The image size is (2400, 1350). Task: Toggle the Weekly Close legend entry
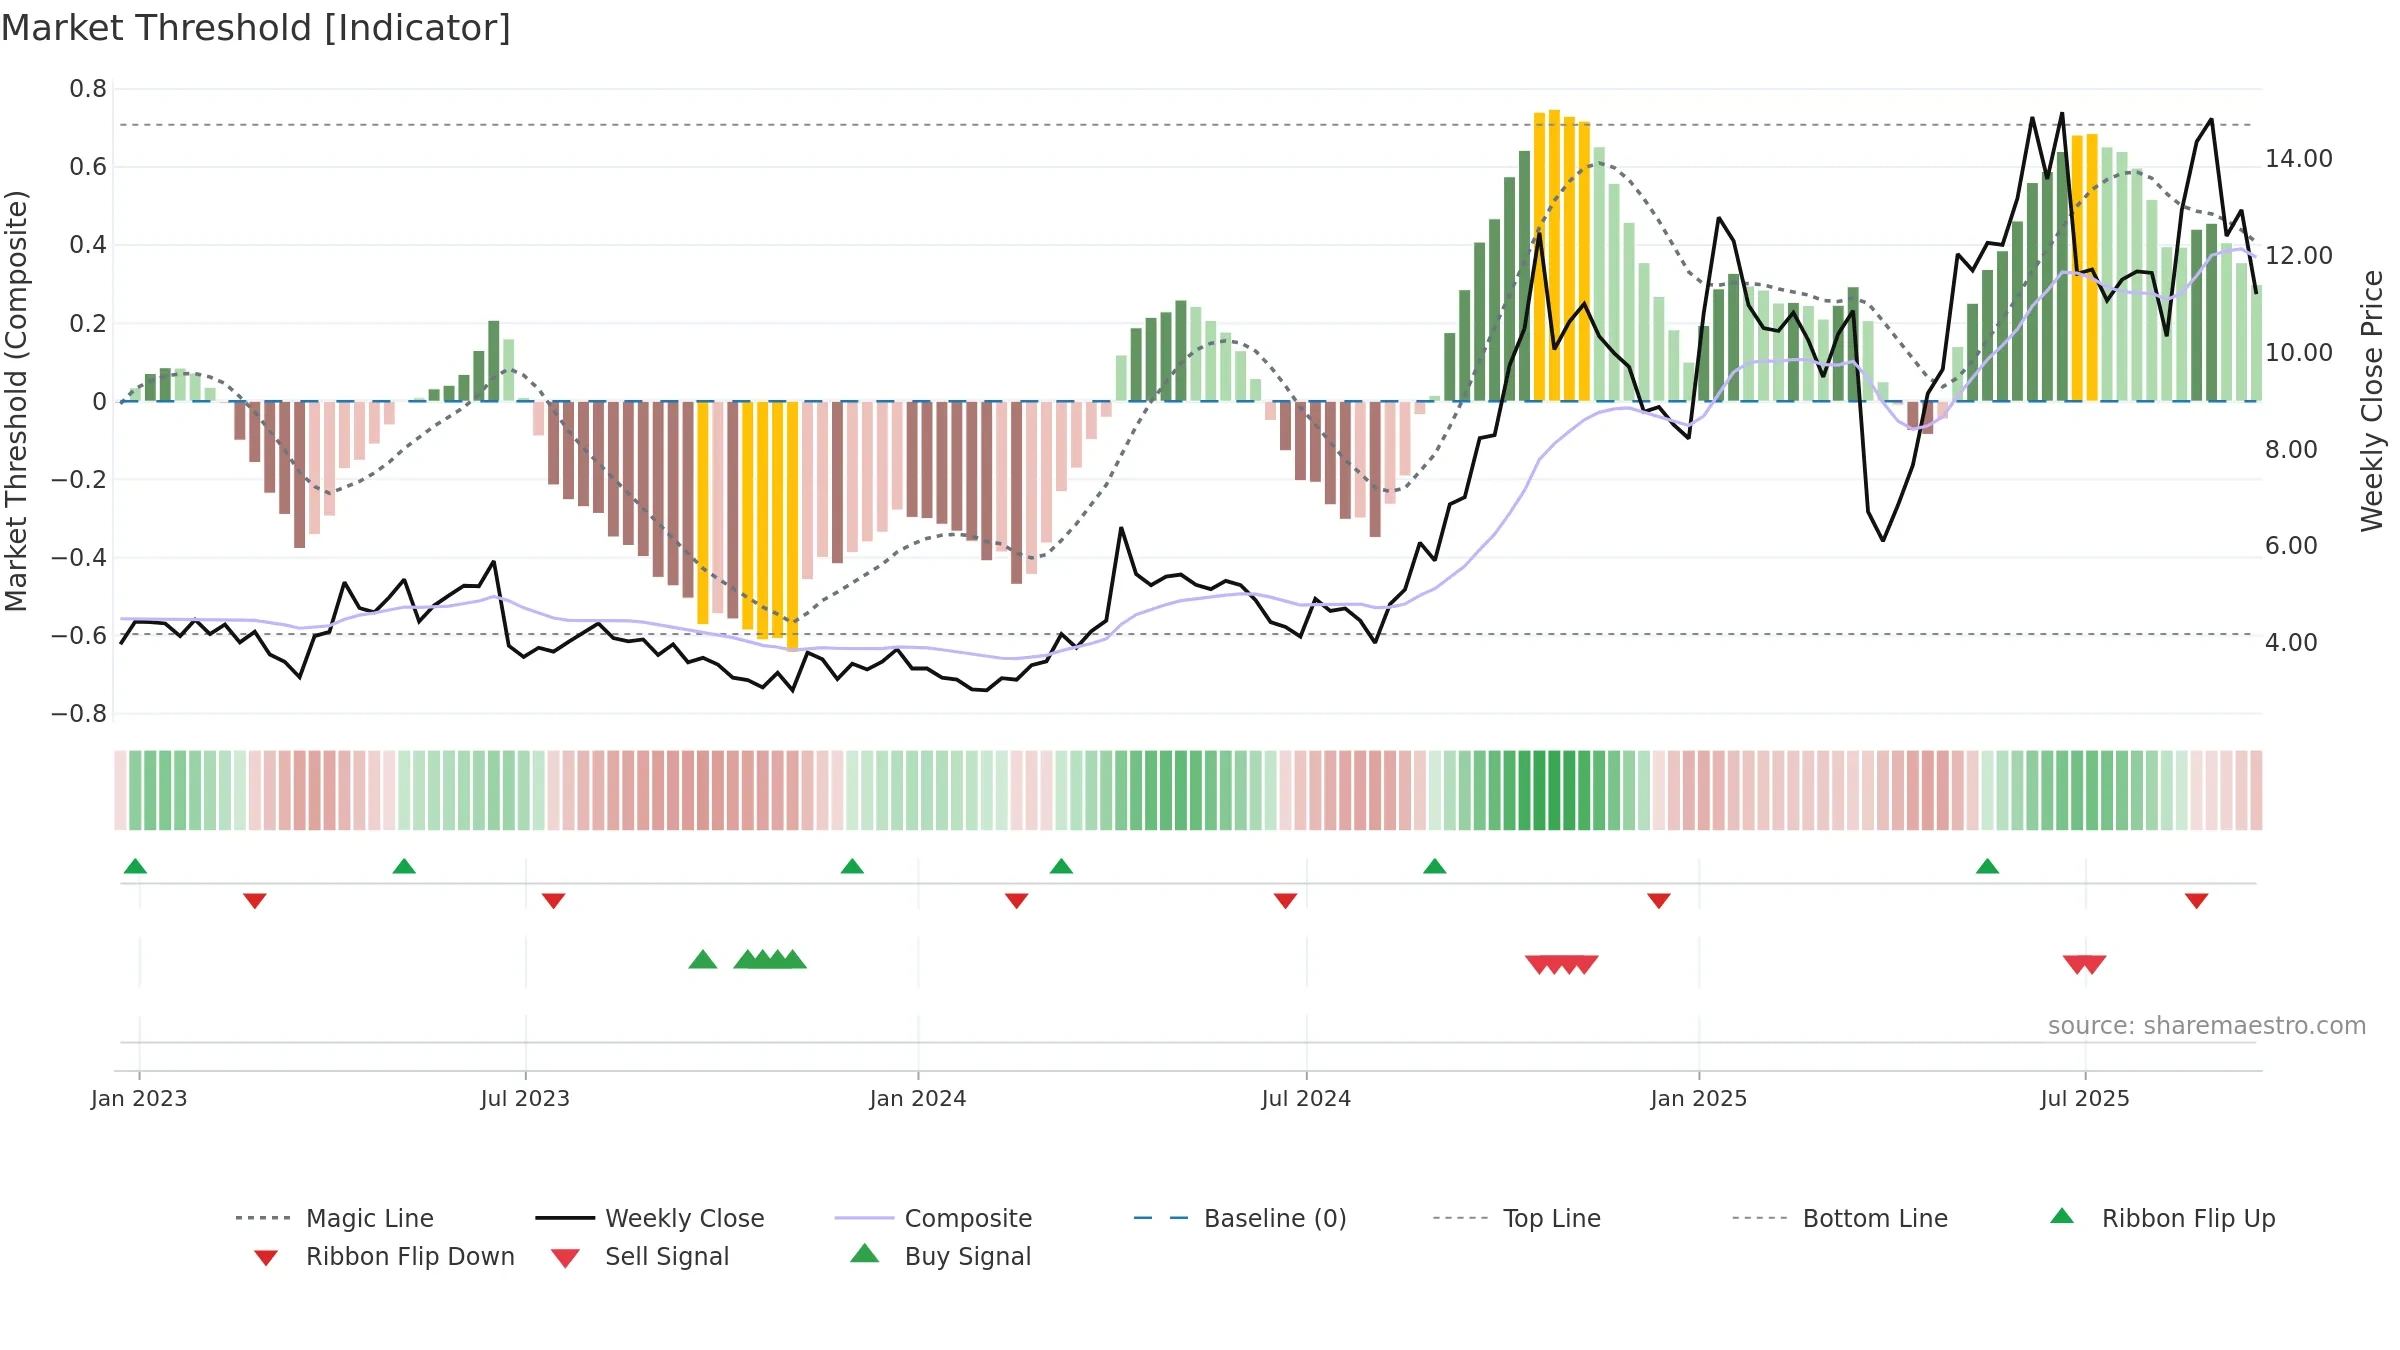tap(649, 1218)
